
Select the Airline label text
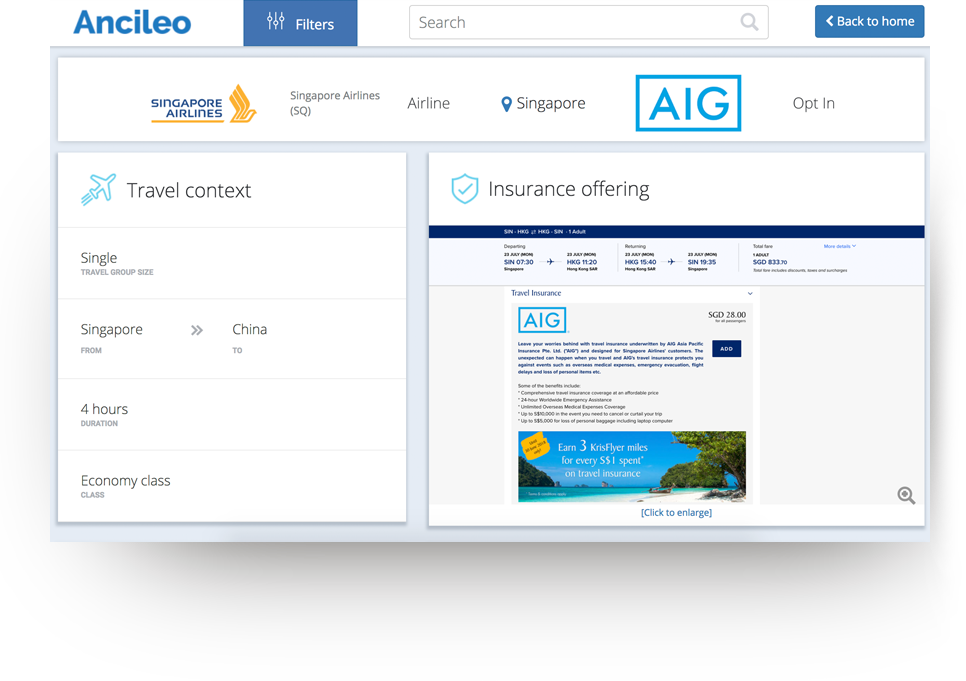(428, 103)
